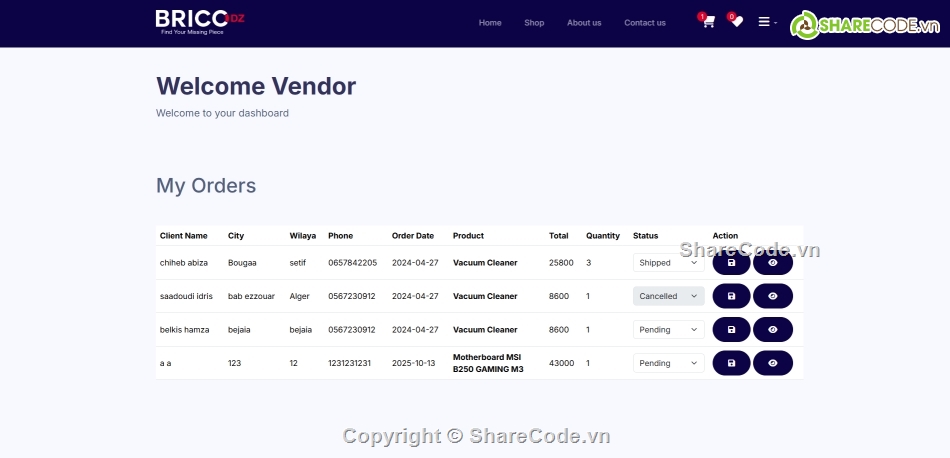Open the About us link
950x458 pixels.
coord(584,23)
